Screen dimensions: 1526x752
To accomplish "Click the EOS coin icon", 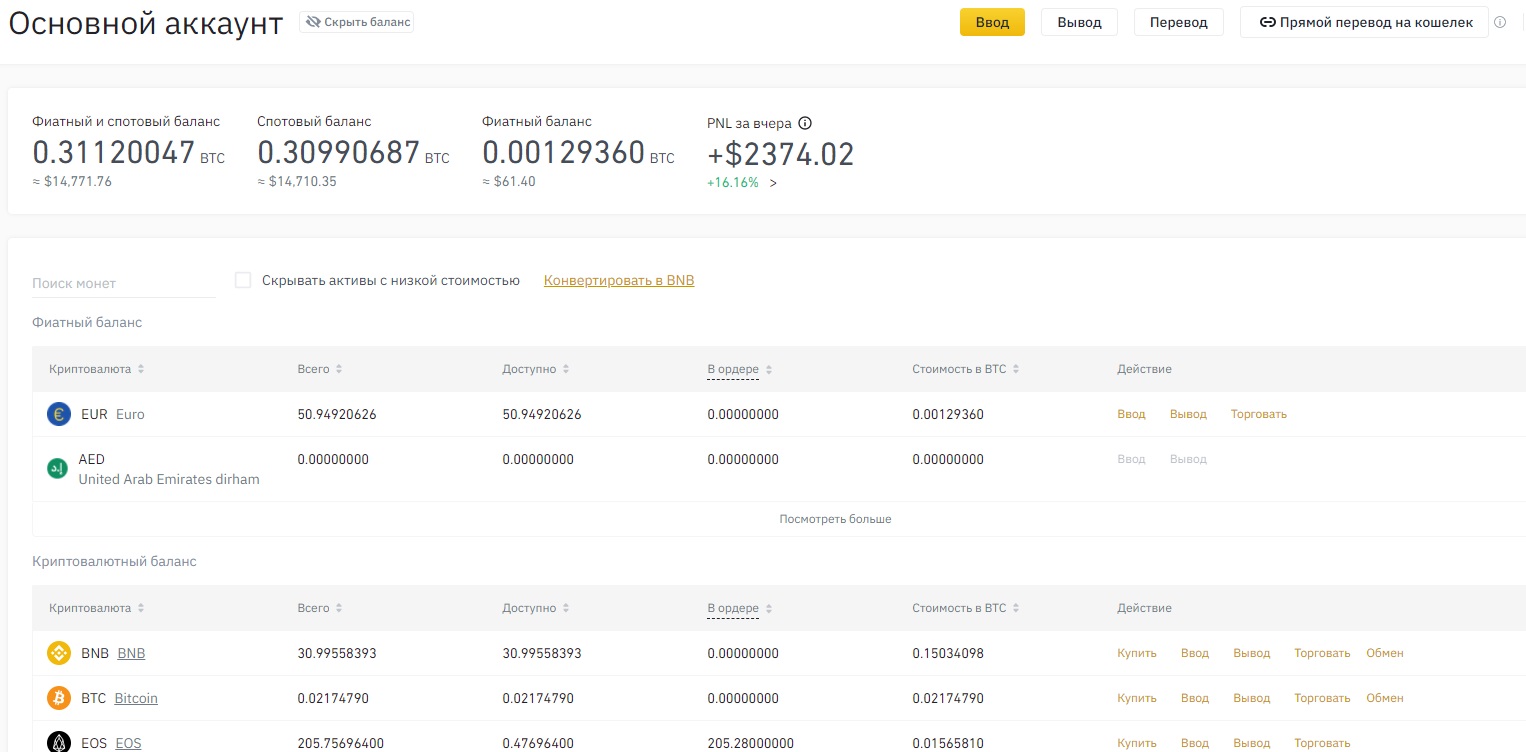I will [x=59, y=742].
